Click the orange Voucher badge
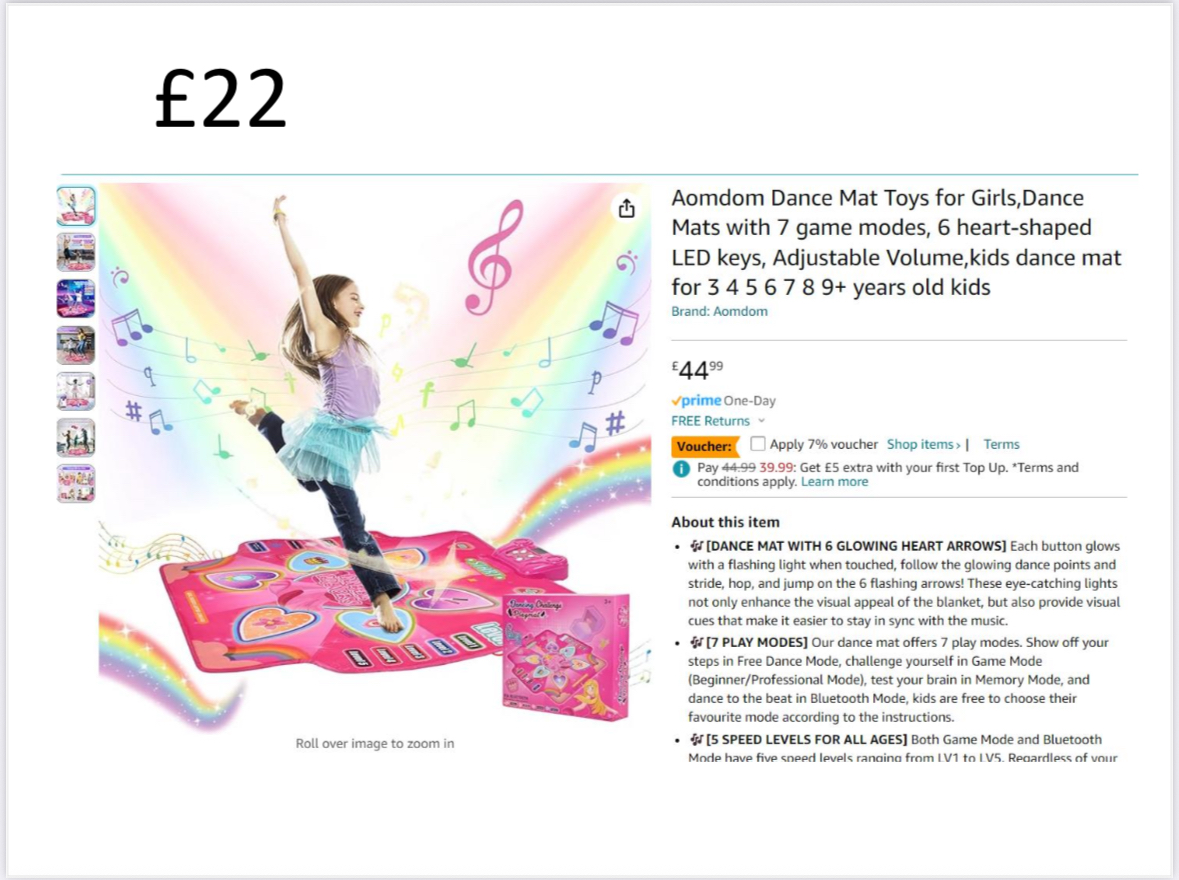1179x880 pixels. click(703, 446)
